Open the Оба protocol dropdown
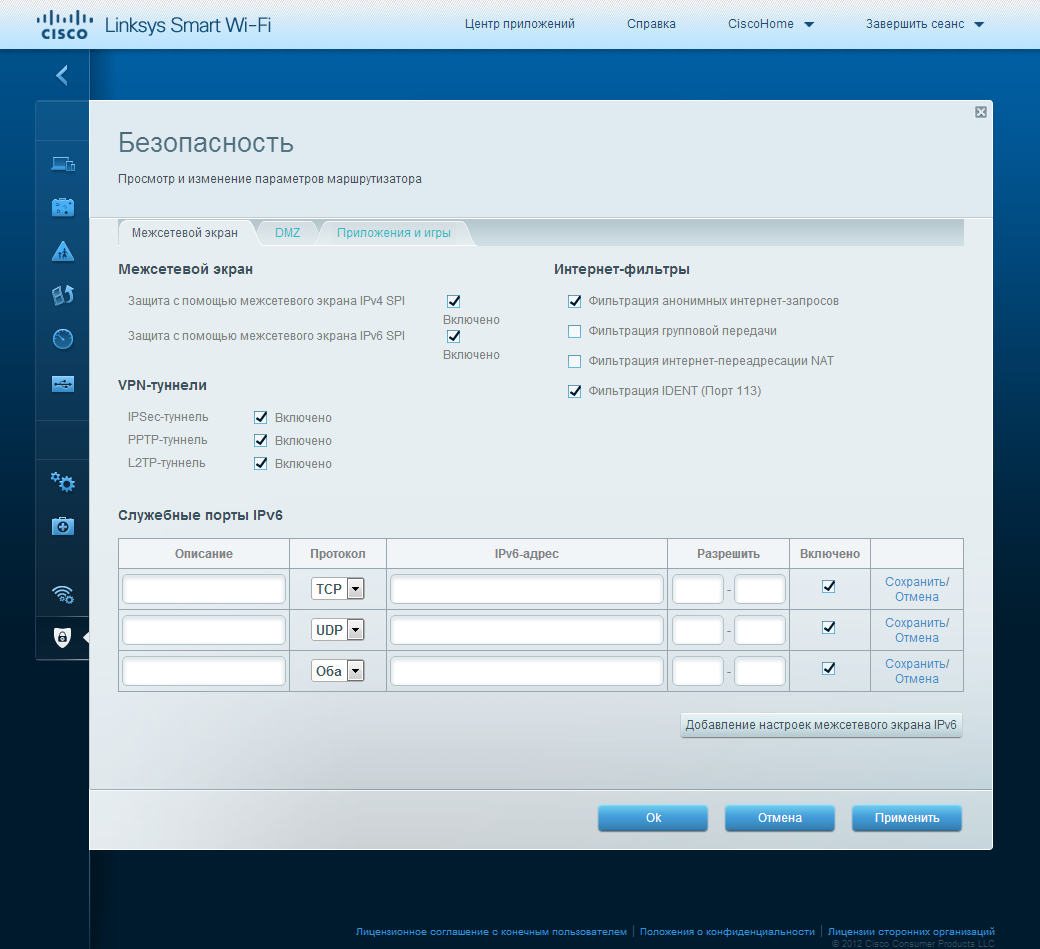 click(x=338, y=671)
